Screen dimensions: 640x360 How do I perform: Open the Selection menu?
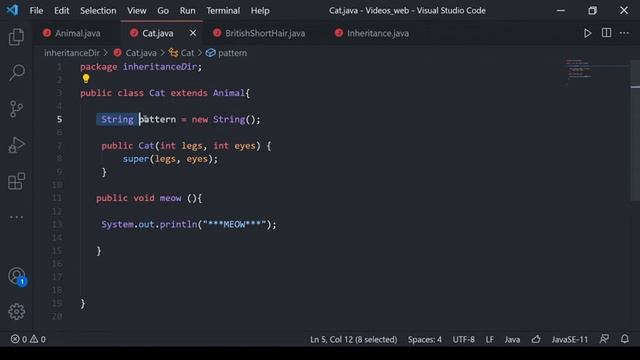coord(98,11)
